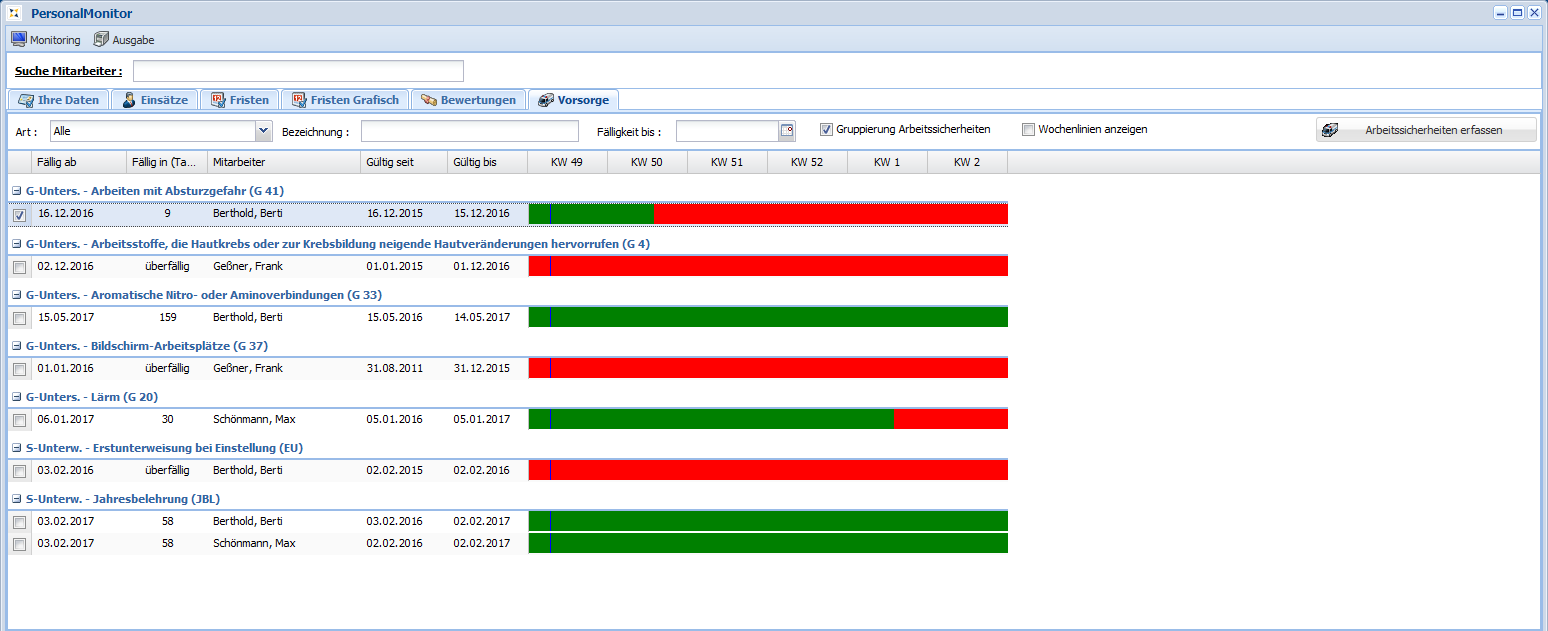1548x631 pixels.
Task: Click the Bewertungen tab icon
Action: pos(428,100)
